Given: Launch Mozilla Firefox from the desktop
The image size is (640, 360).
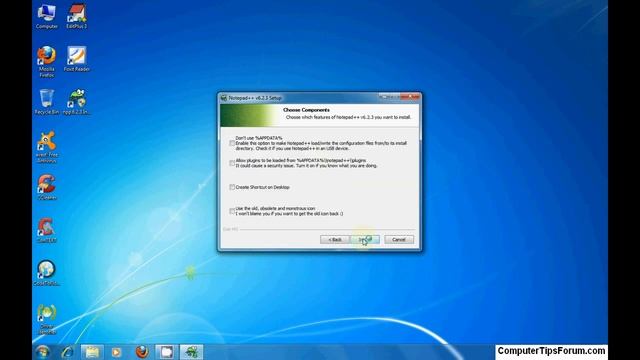Looking at the screenshot, I should 47,61.
